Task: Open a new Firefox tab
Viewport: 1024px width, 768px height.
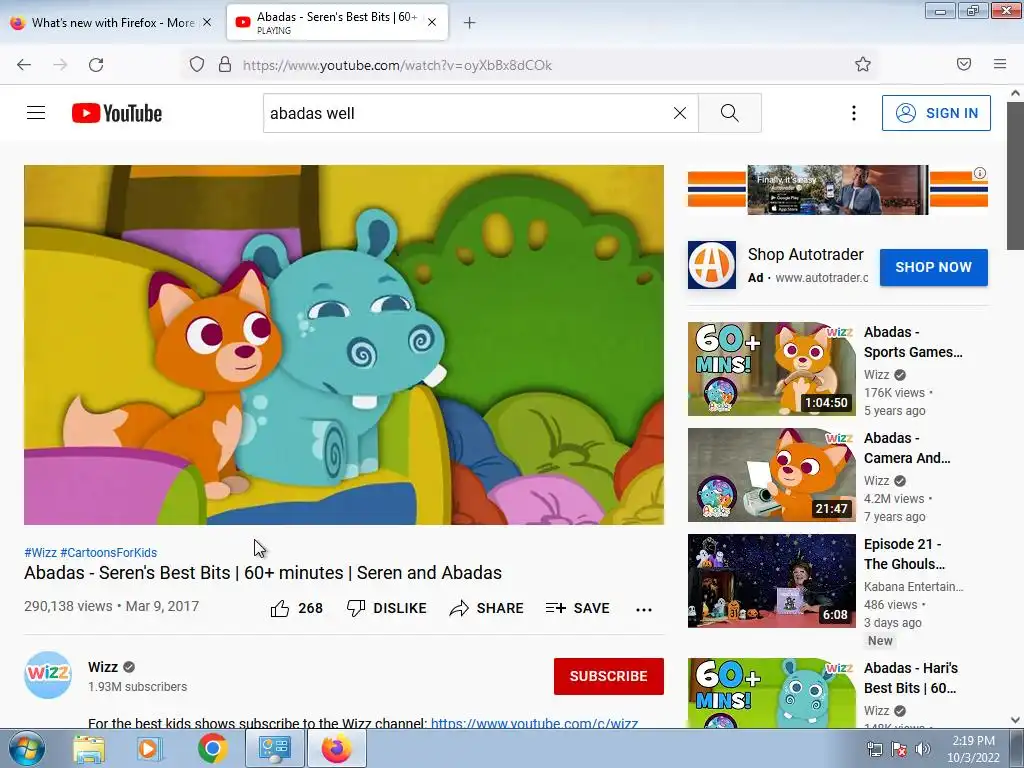Action: click(469, 23)
